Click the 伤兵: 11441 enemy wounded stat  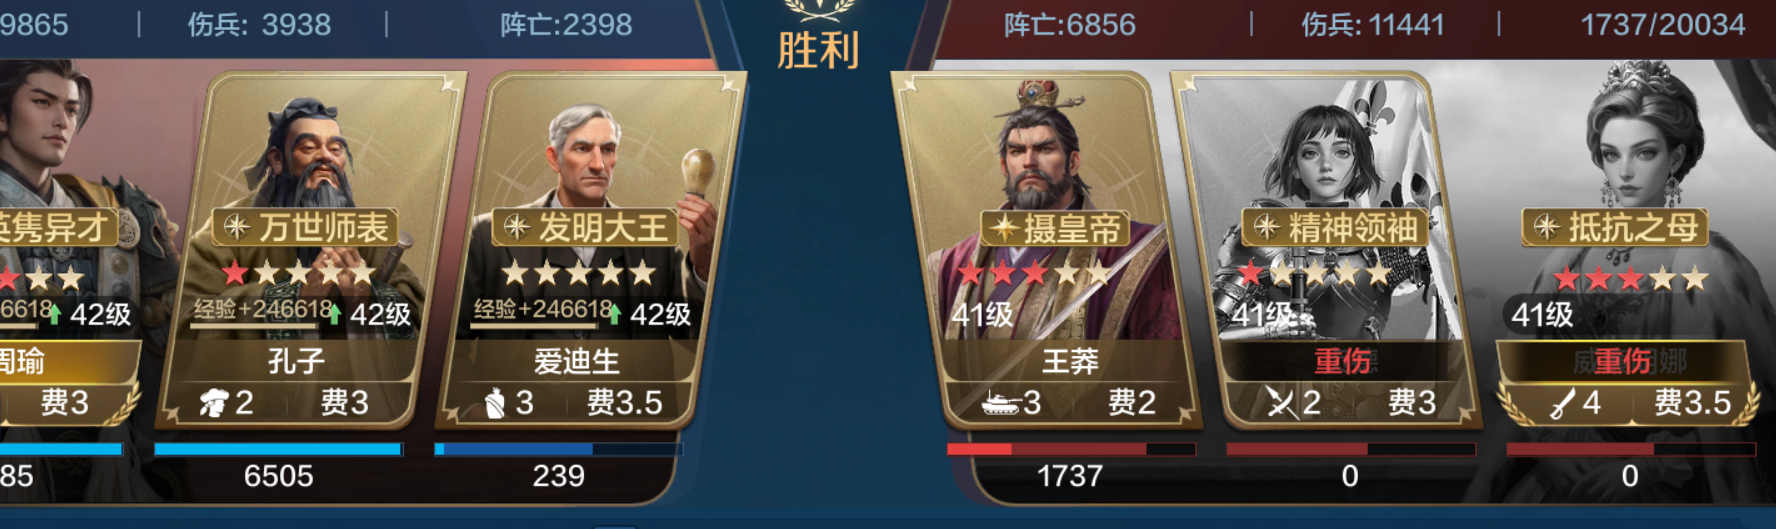pyautogui.click(x=1372, y=24)
